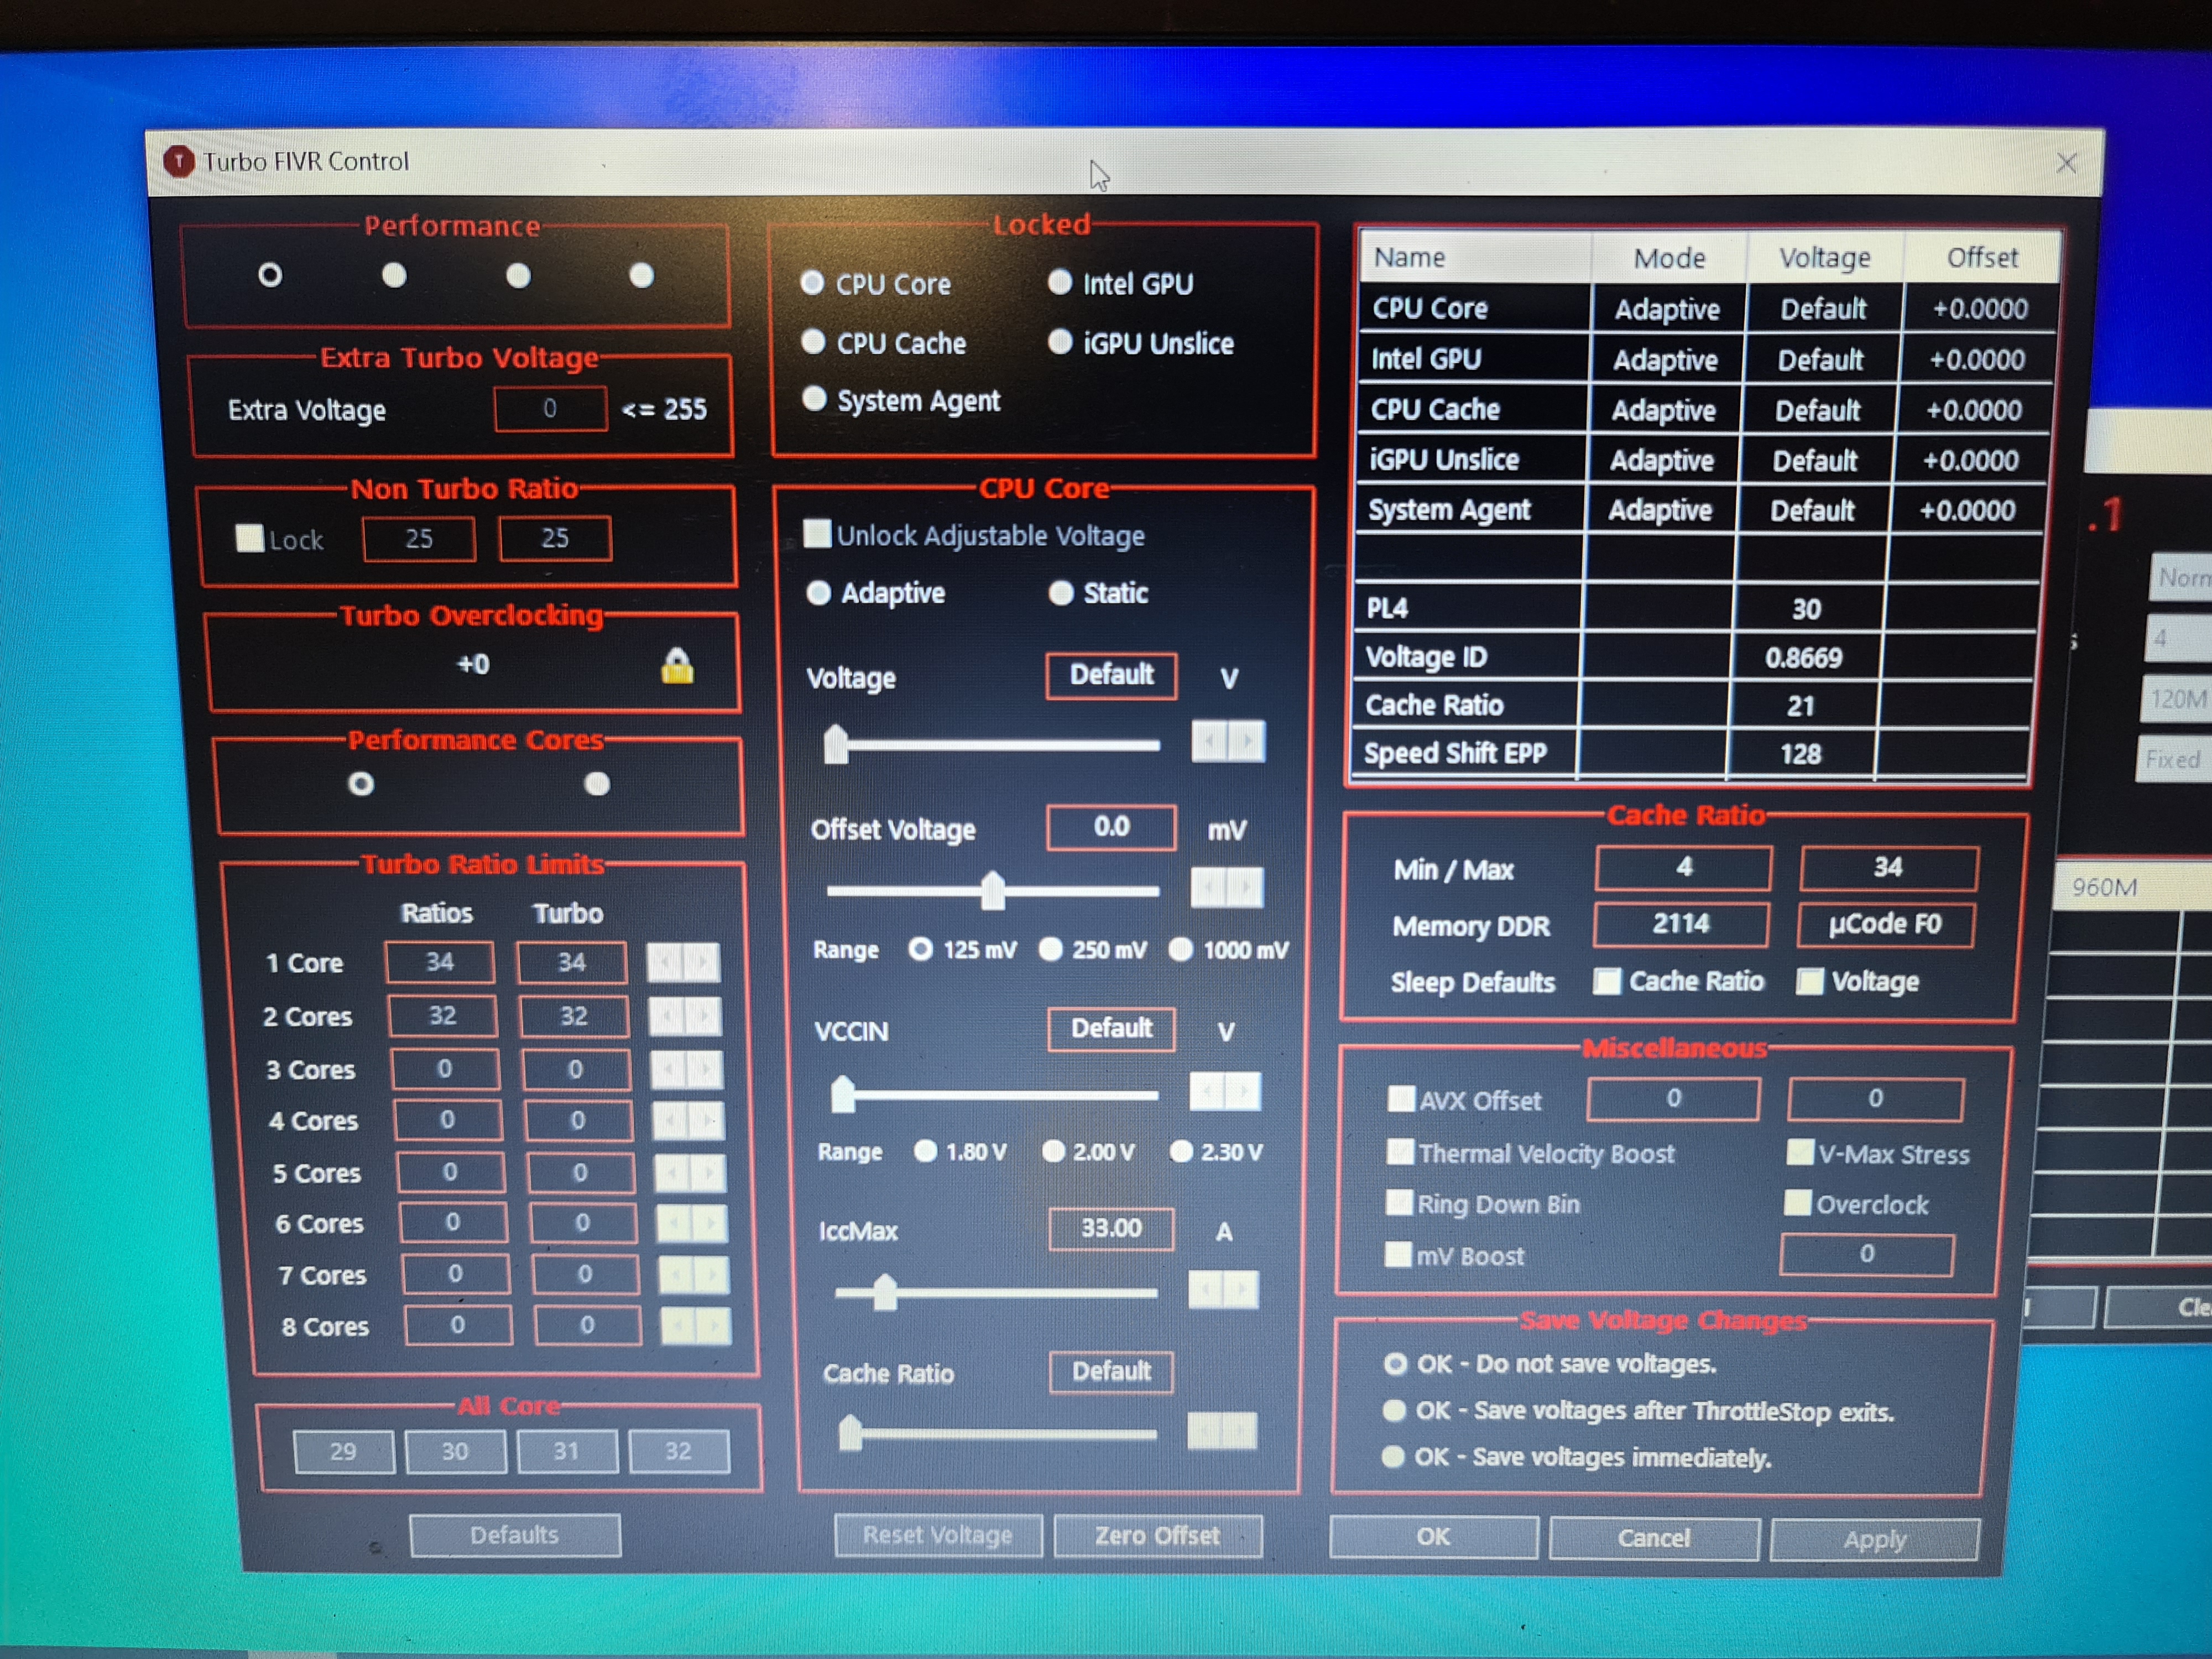The width and height of the screenshot is (2212, 1659).
Task: Click All Core 30 button
Action: point(456,1451)
